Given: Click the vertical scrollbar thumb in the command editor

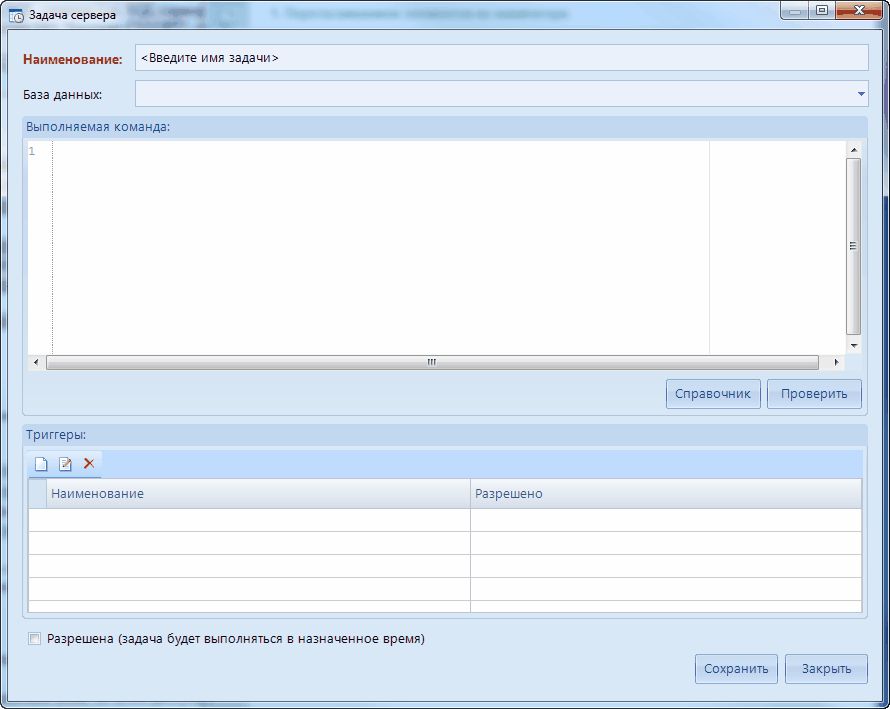Looking at the screenshot, I should point(853,246).
